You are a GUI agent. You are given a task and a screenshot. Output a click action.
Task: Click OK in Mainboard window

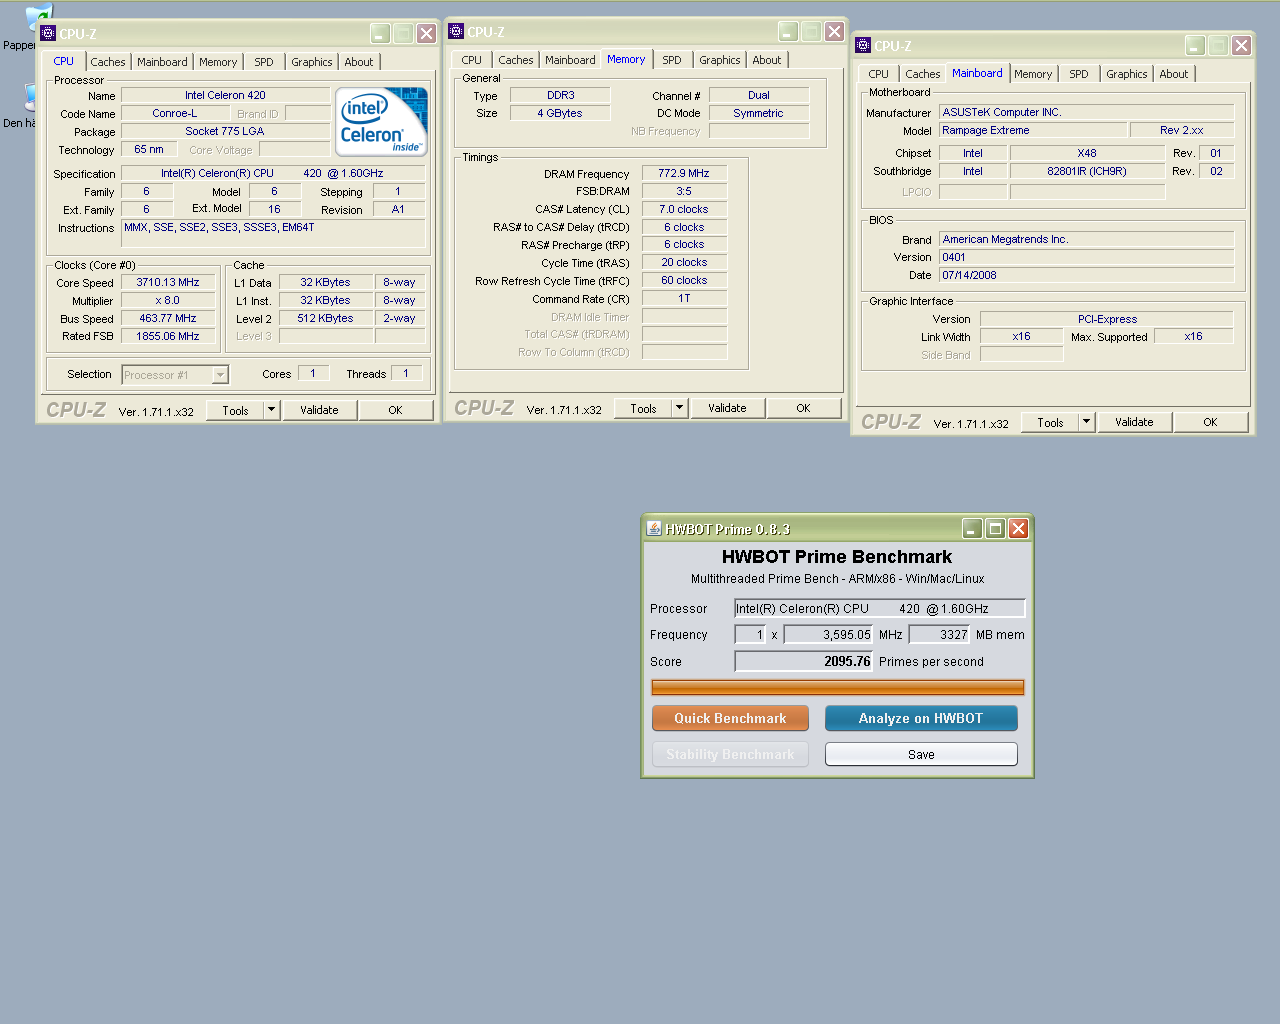[1210, 422]
